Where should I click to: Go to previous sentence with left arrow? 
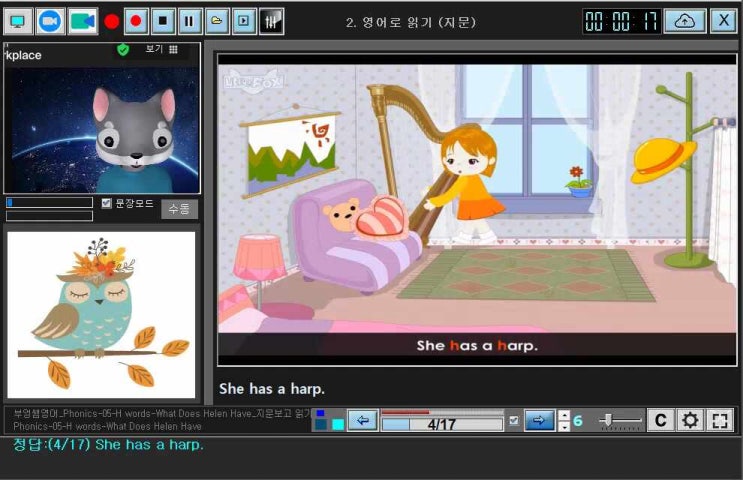[362, 420]
